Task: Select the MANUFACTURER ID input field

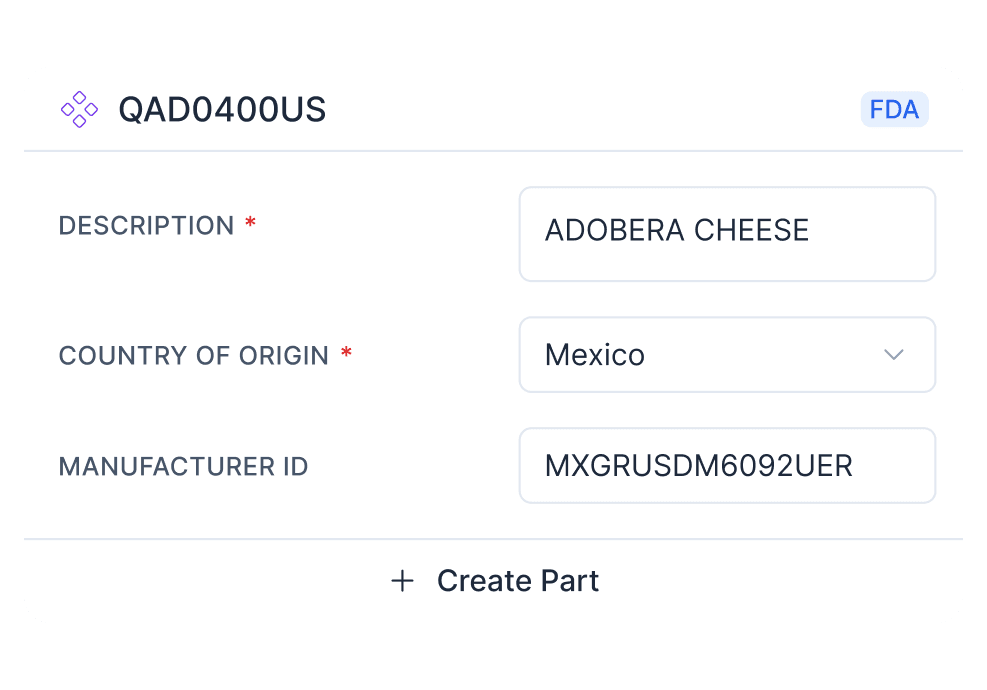Action: point(727,465)
